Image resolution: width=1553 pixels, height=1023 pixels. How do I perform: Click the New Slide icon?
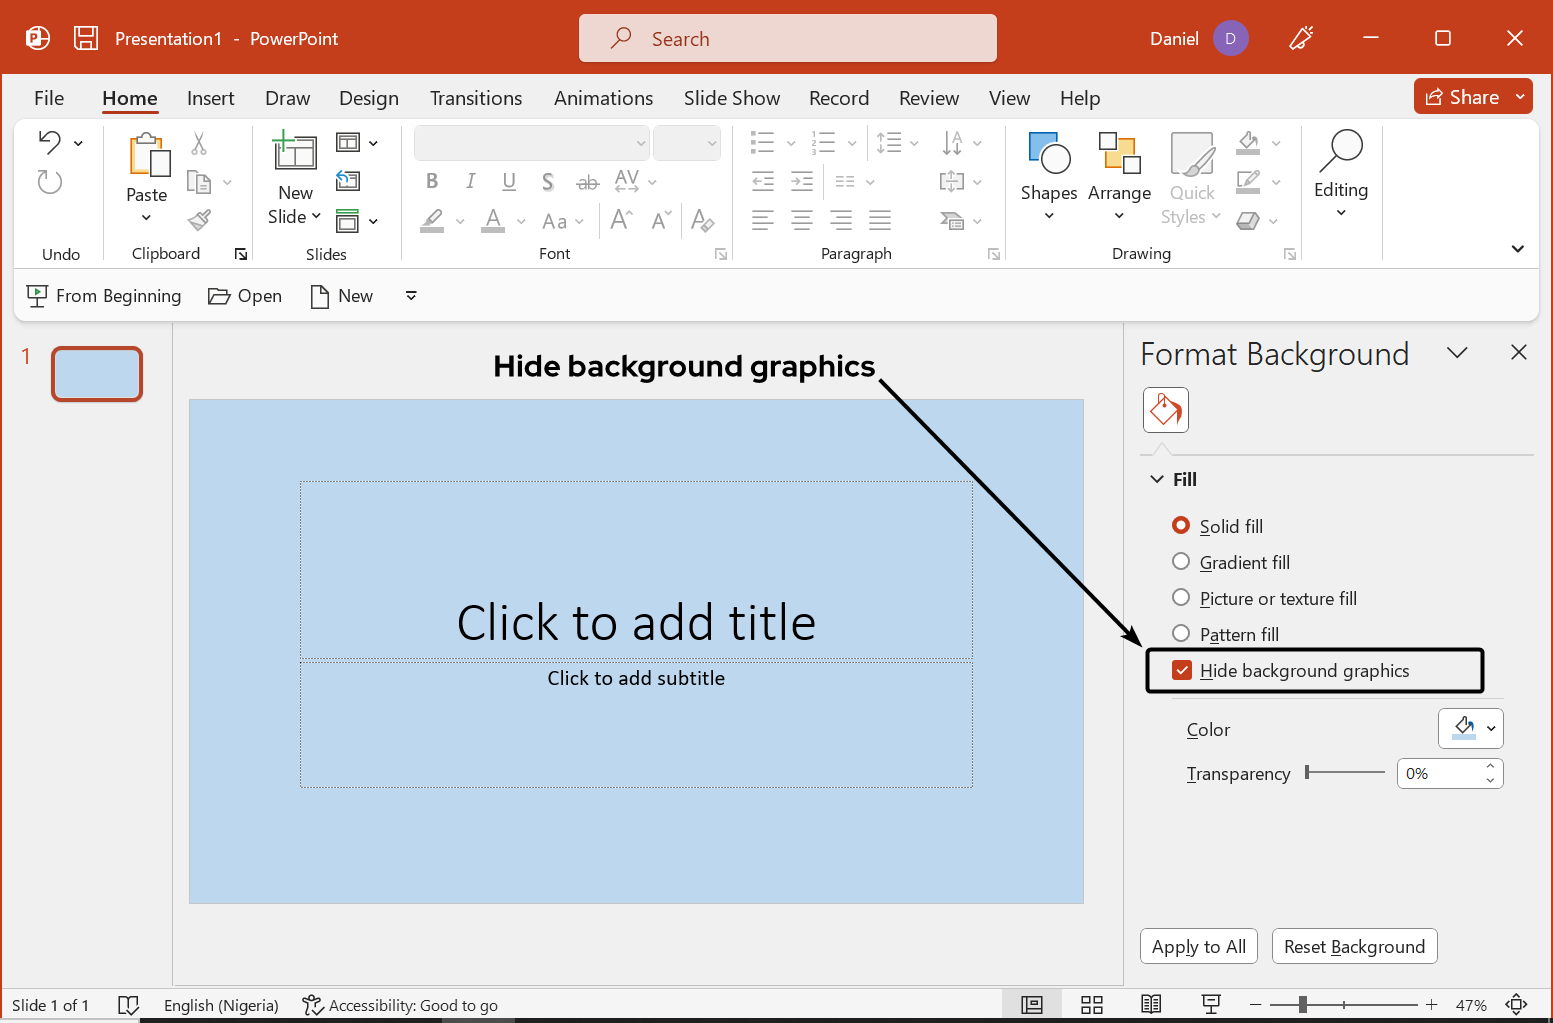(294, 152)
